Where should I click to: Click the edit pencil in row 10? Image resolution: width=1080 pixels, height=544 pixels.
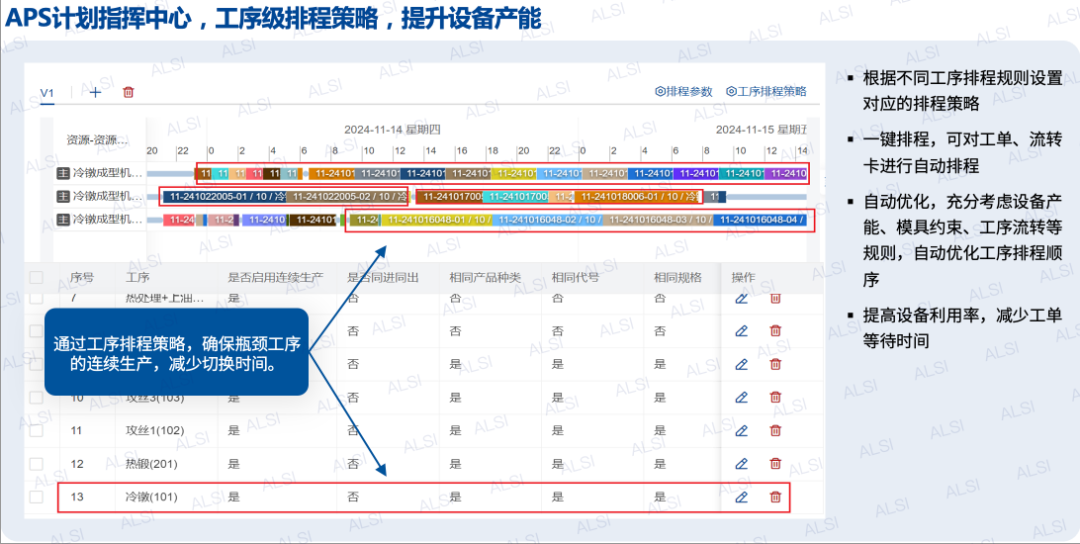(741, 397)
